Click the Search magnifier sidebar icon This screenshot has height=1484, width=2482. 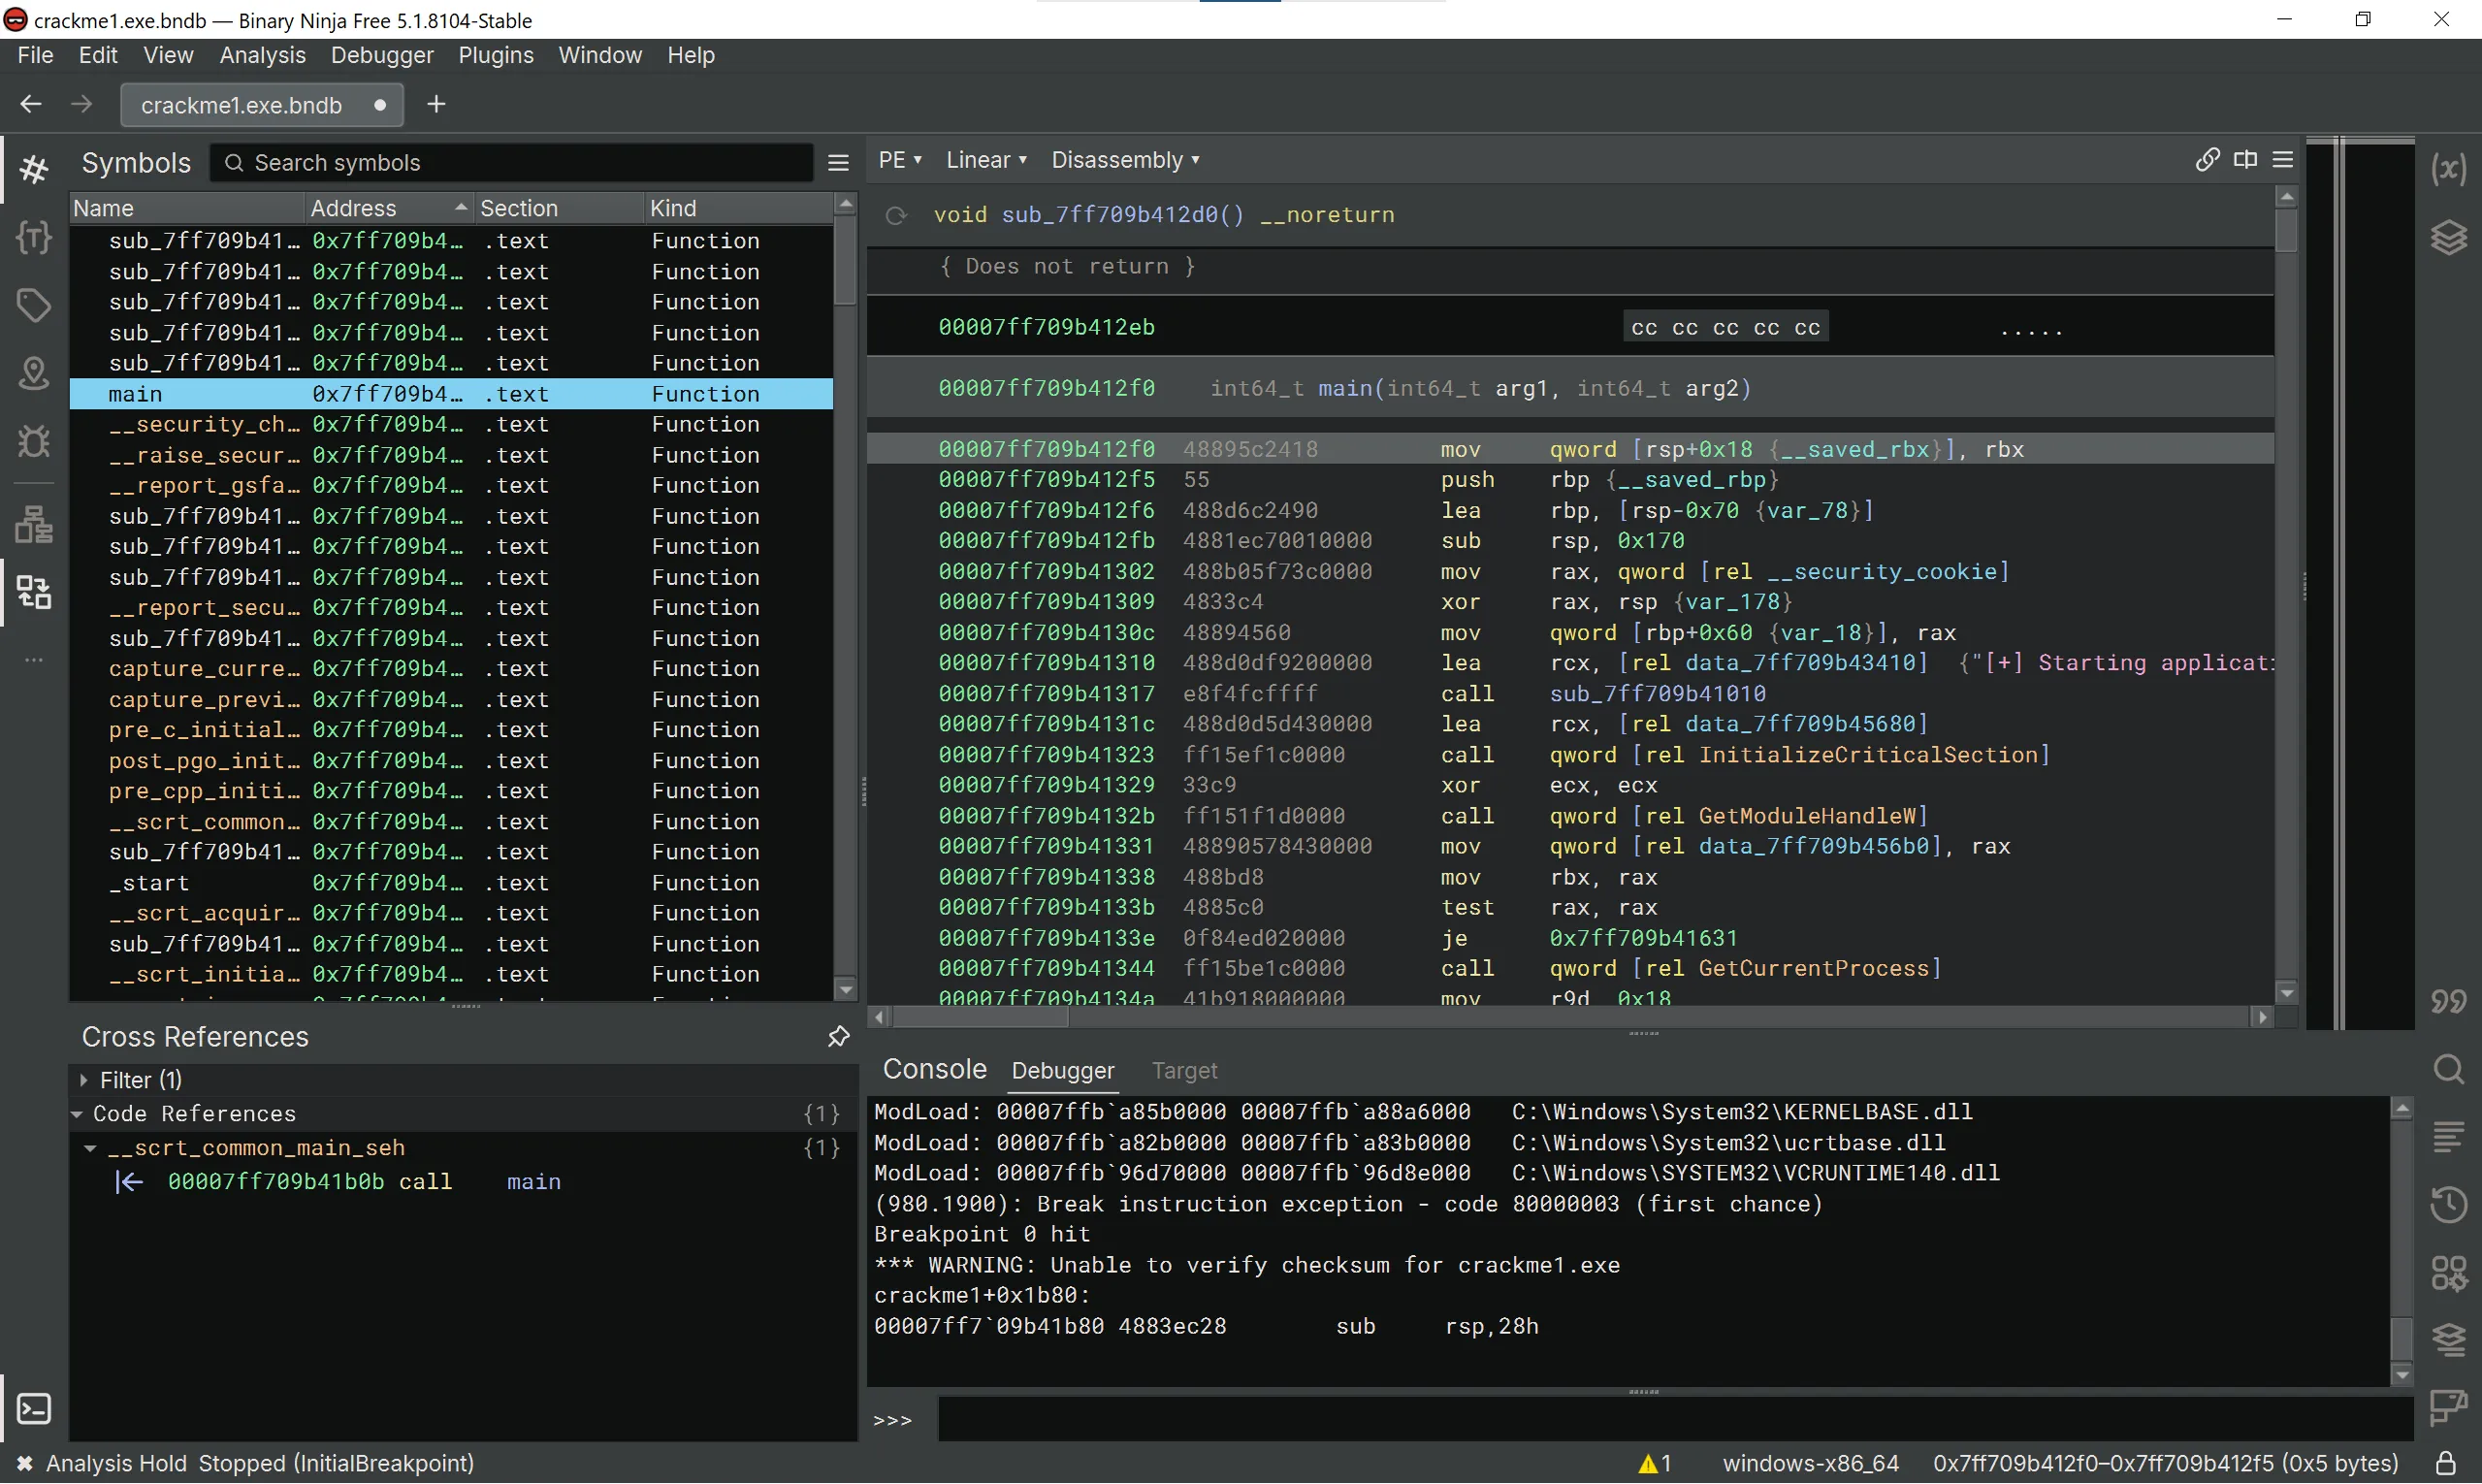pos(2448,1069)
